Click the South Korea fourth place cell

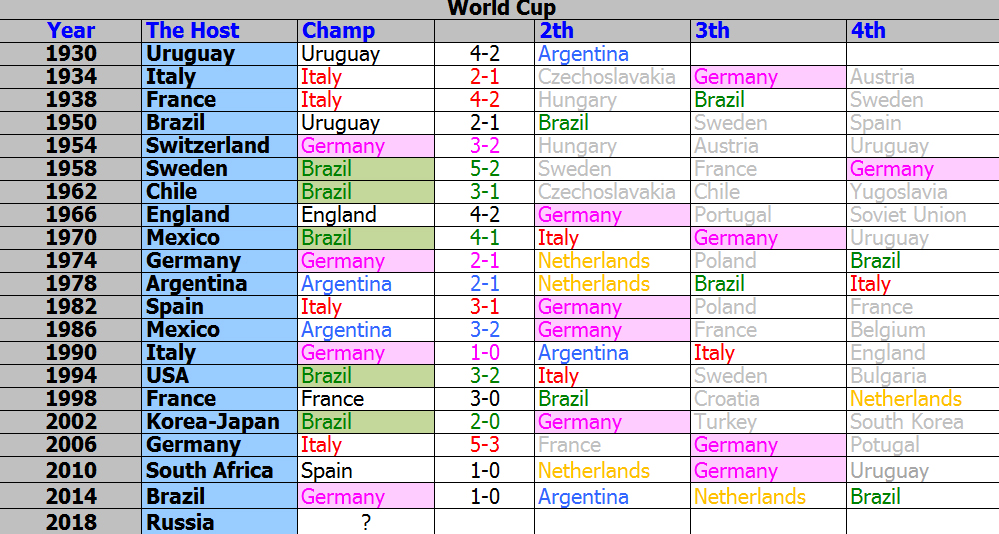tap(923, 422)
